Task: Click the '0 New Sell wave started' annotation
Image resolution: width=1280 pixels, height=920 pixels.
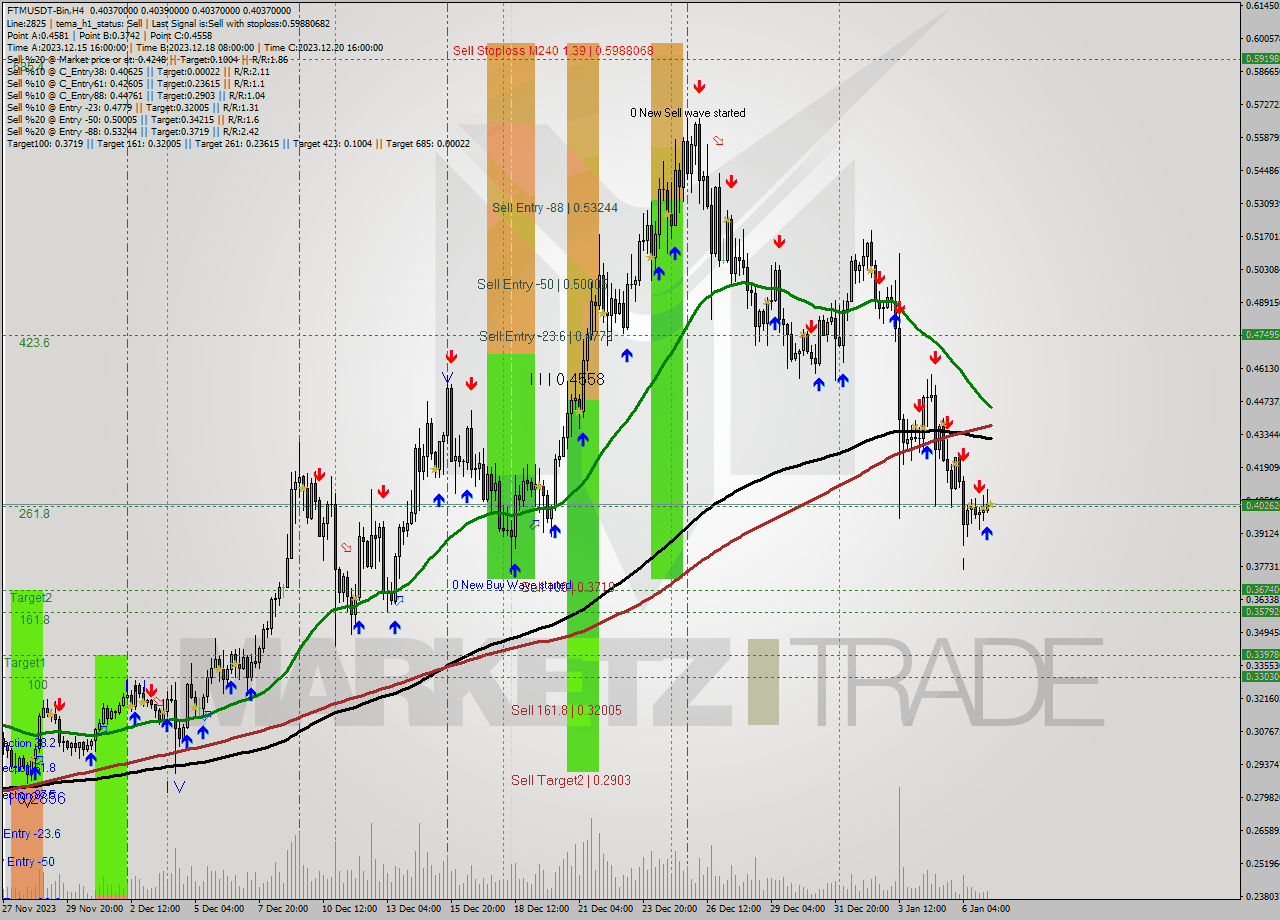Action: [x=687, y=113]
